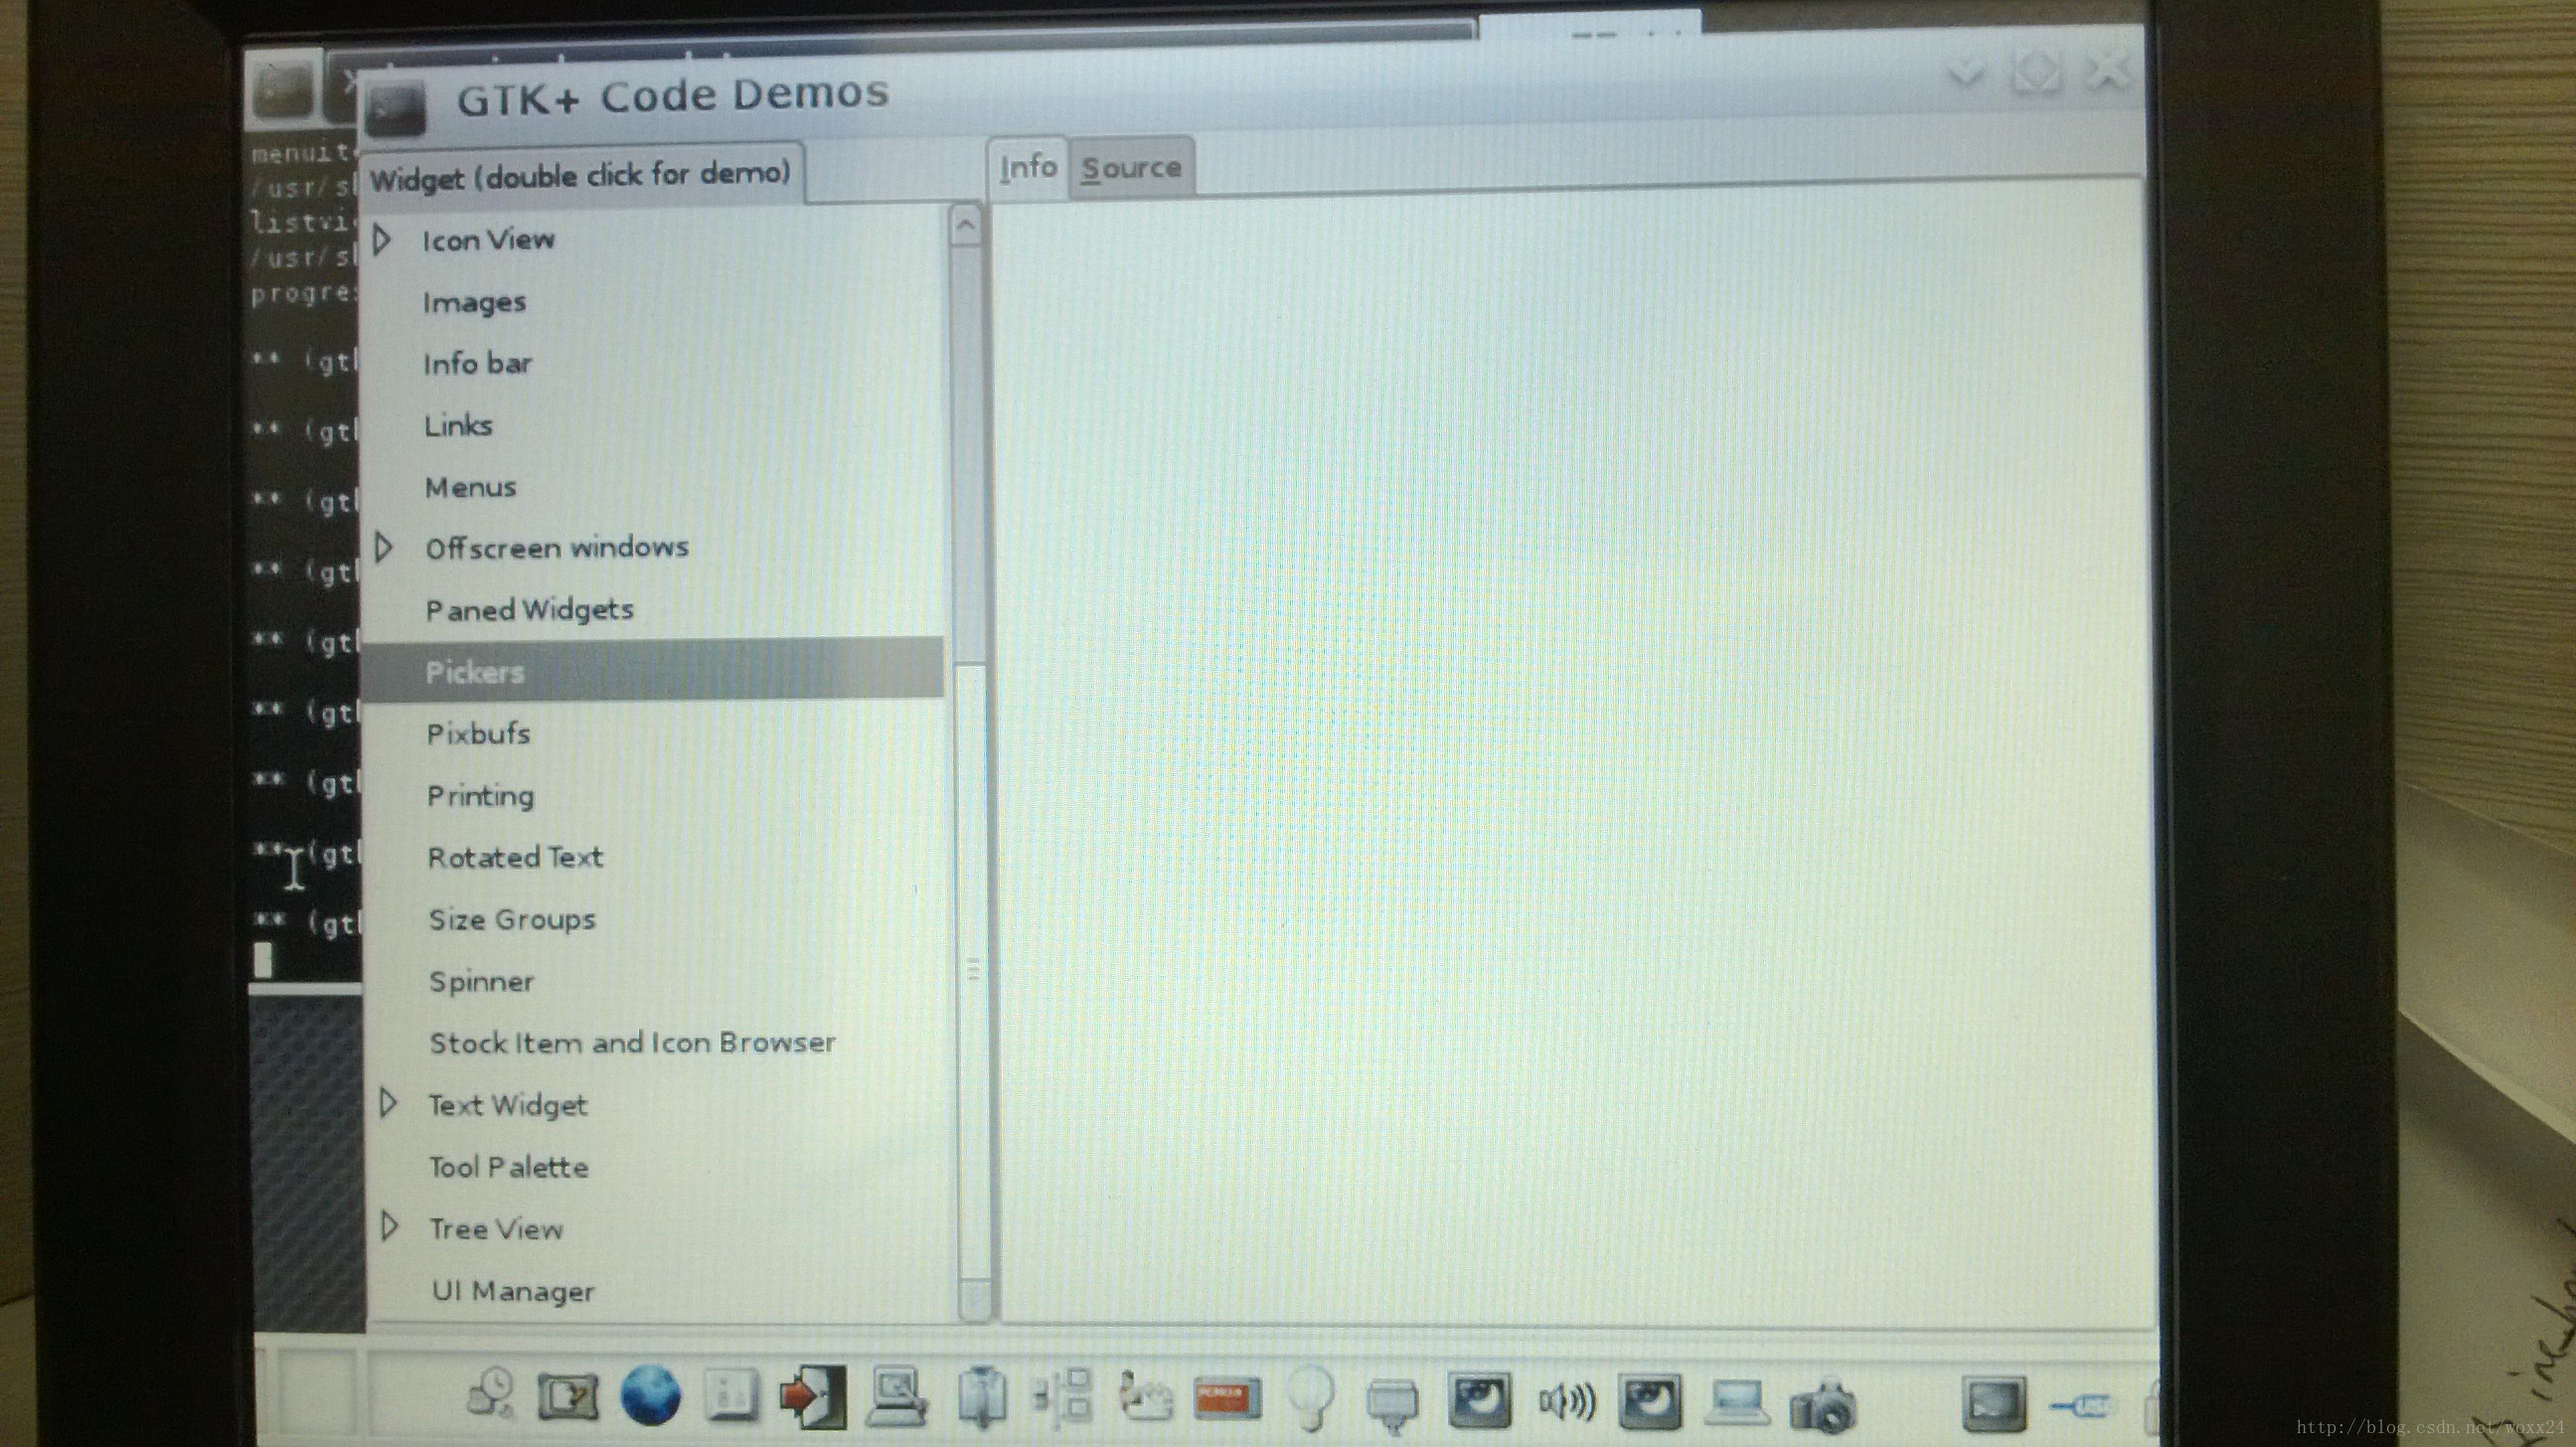Select the Tool Palette demo row
This screenshot has height=1447, width=2576.
pyautogui.click(x=660, y=1166)
